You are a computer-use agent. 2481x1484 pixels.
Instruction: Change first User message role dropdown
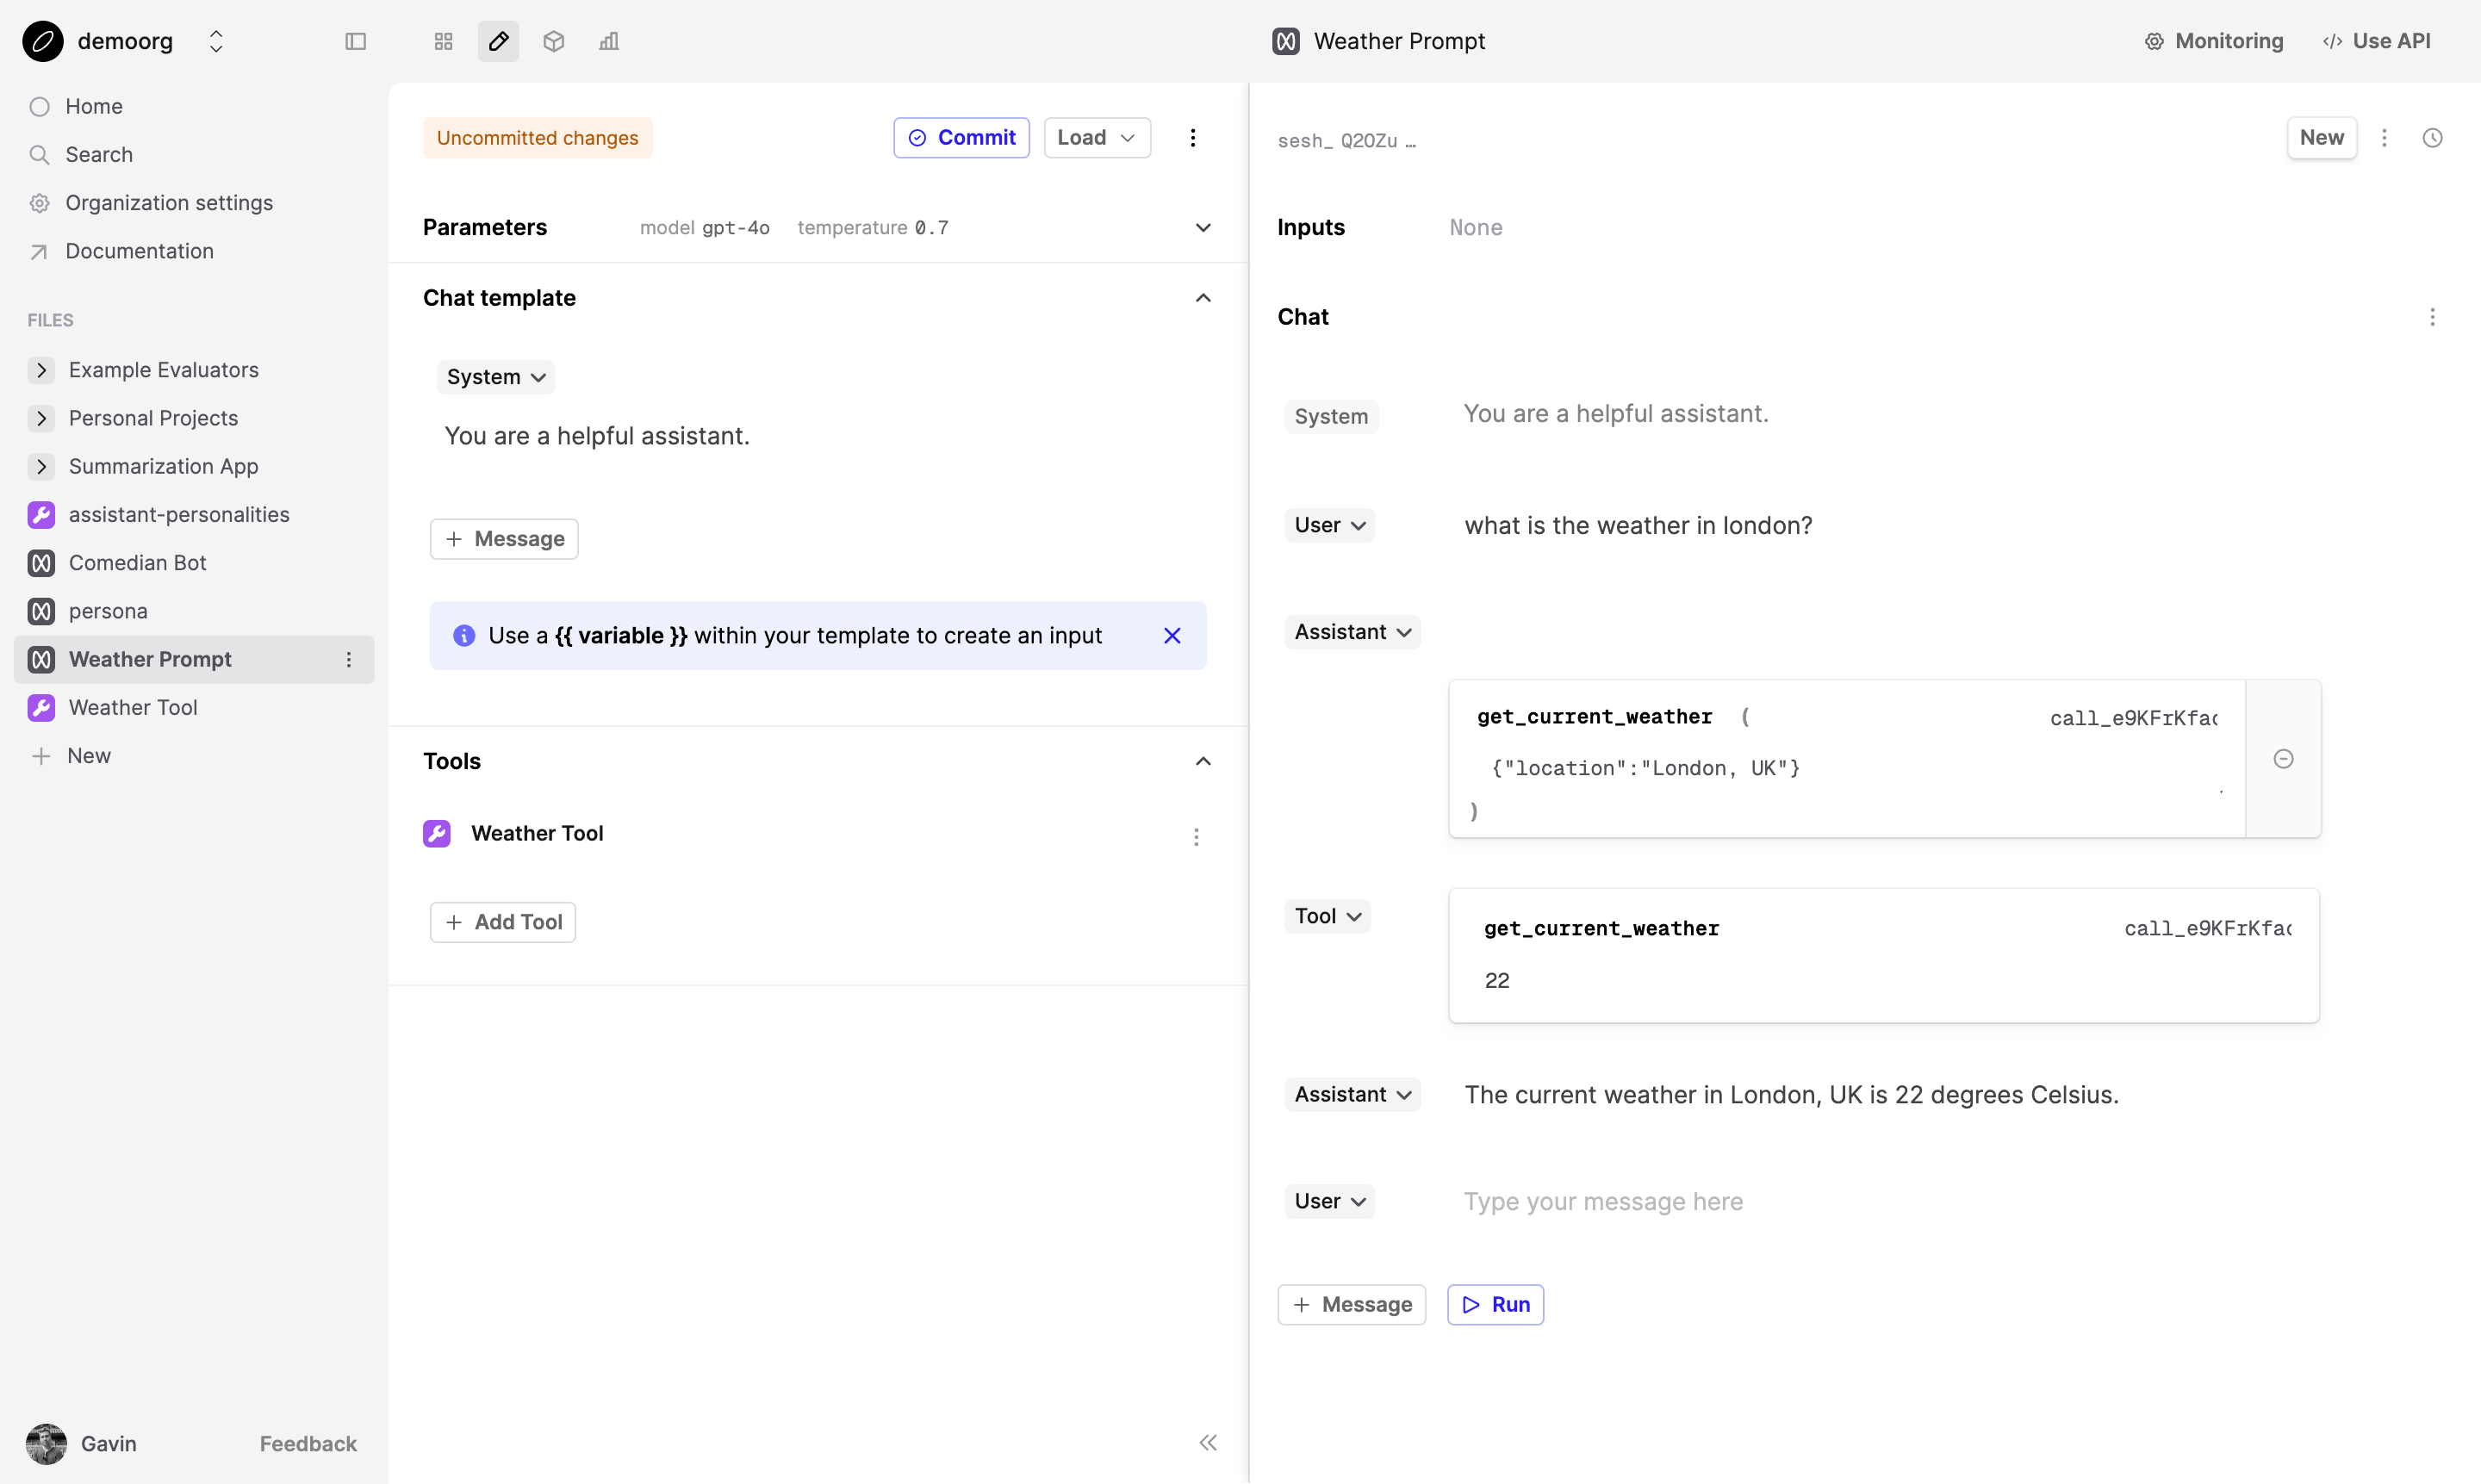pyautogui.click(x=1329, y=525)
